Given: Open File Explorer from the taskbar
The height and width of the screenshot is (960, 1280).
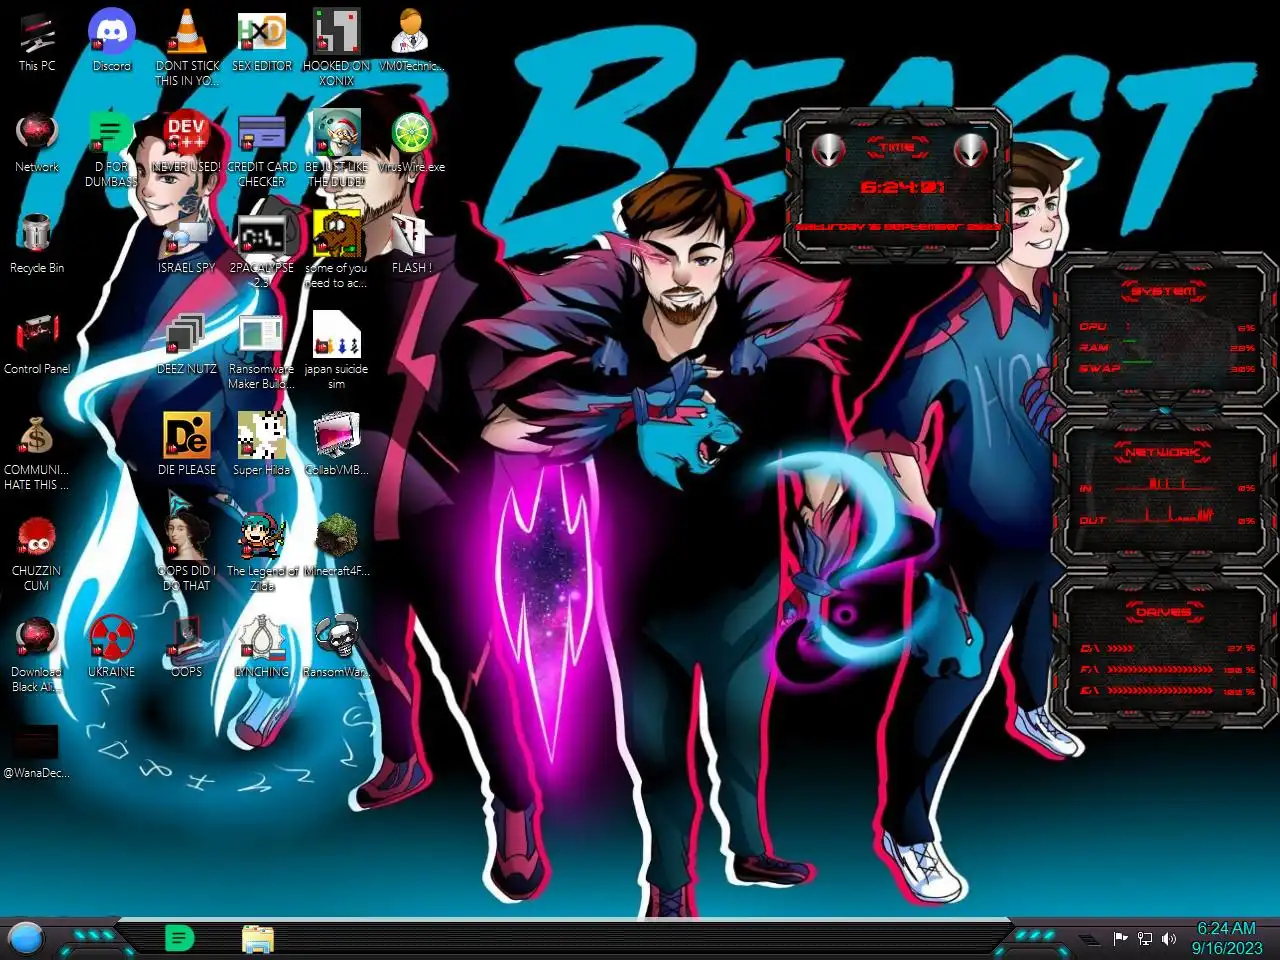Looking at the screenshot, I should coord(258,938).
